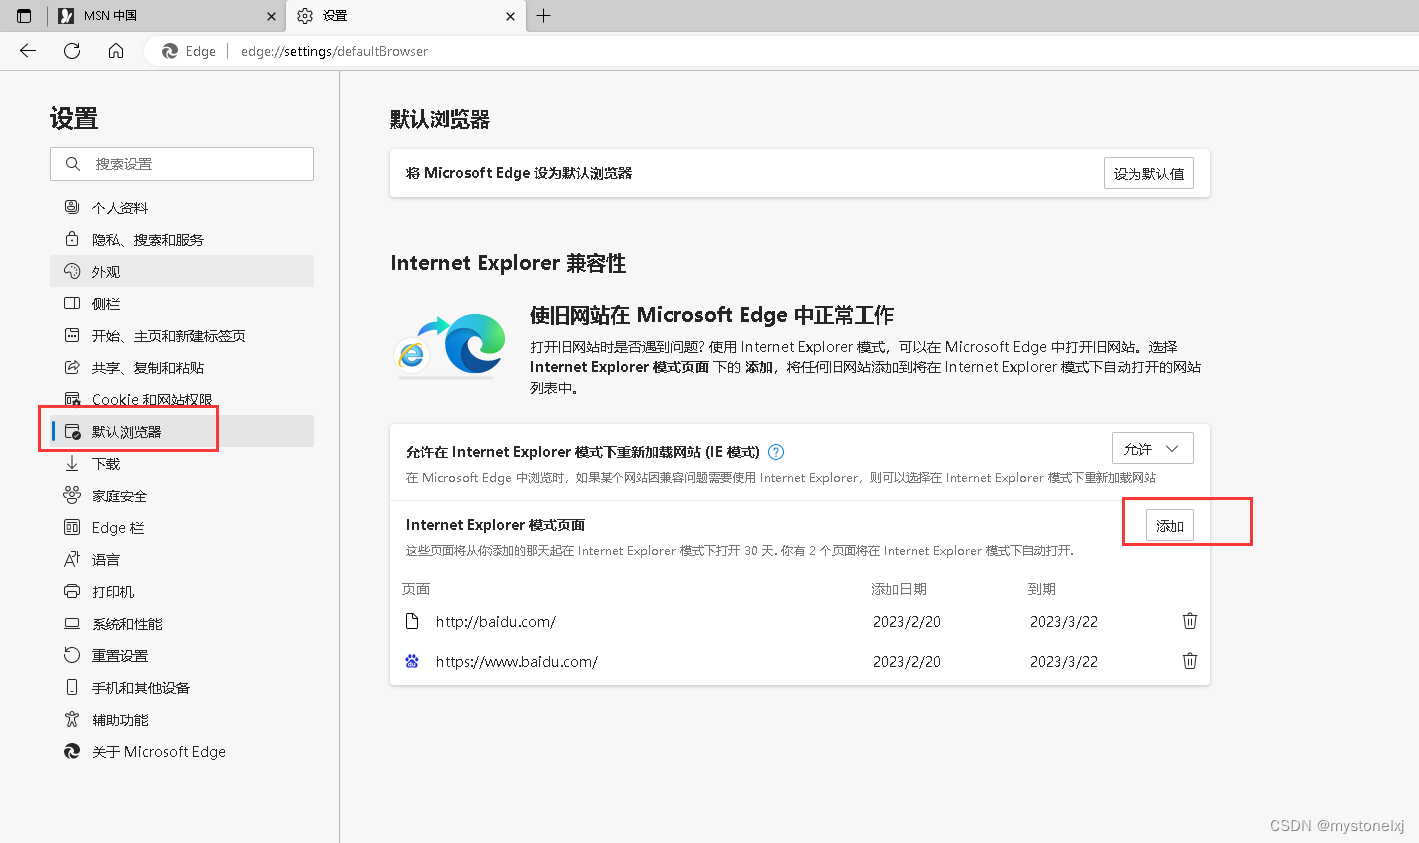Open Edge 栏 settings
The width and height of the screenshot is (1419, 843).
[182, 528]
